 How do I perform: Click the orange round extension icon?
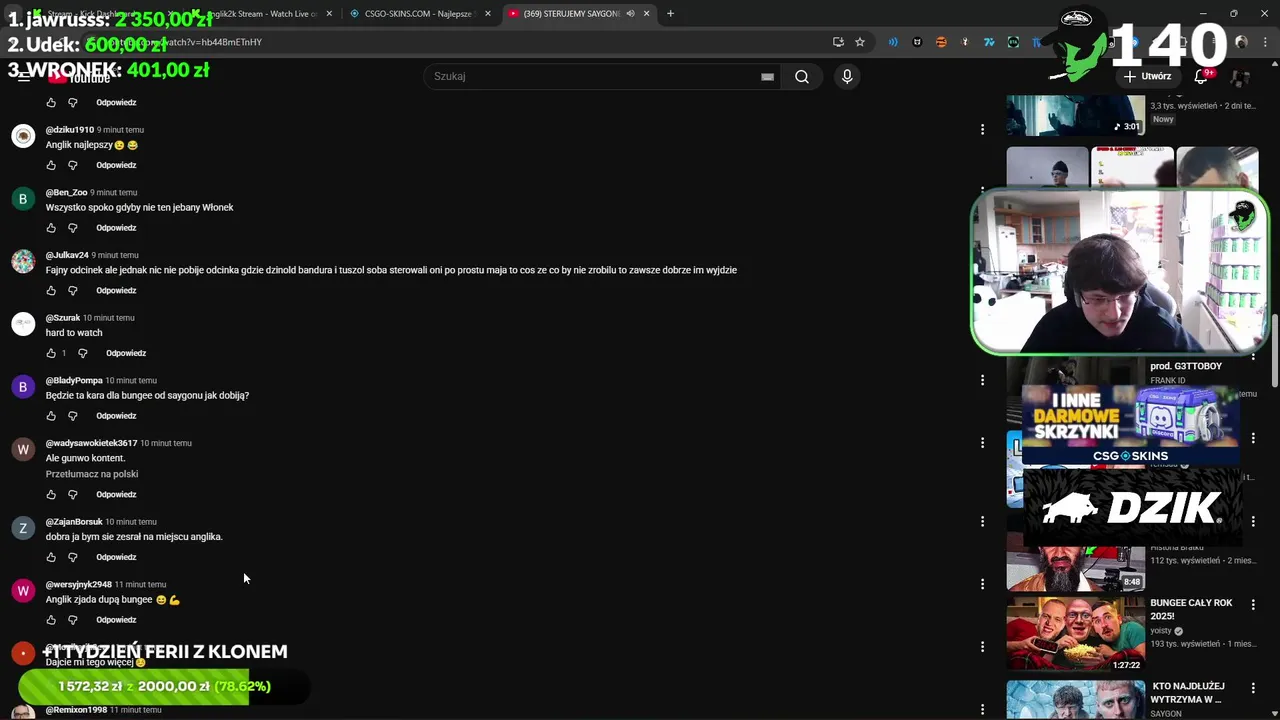pyautogui.click(x=941, y=42)
